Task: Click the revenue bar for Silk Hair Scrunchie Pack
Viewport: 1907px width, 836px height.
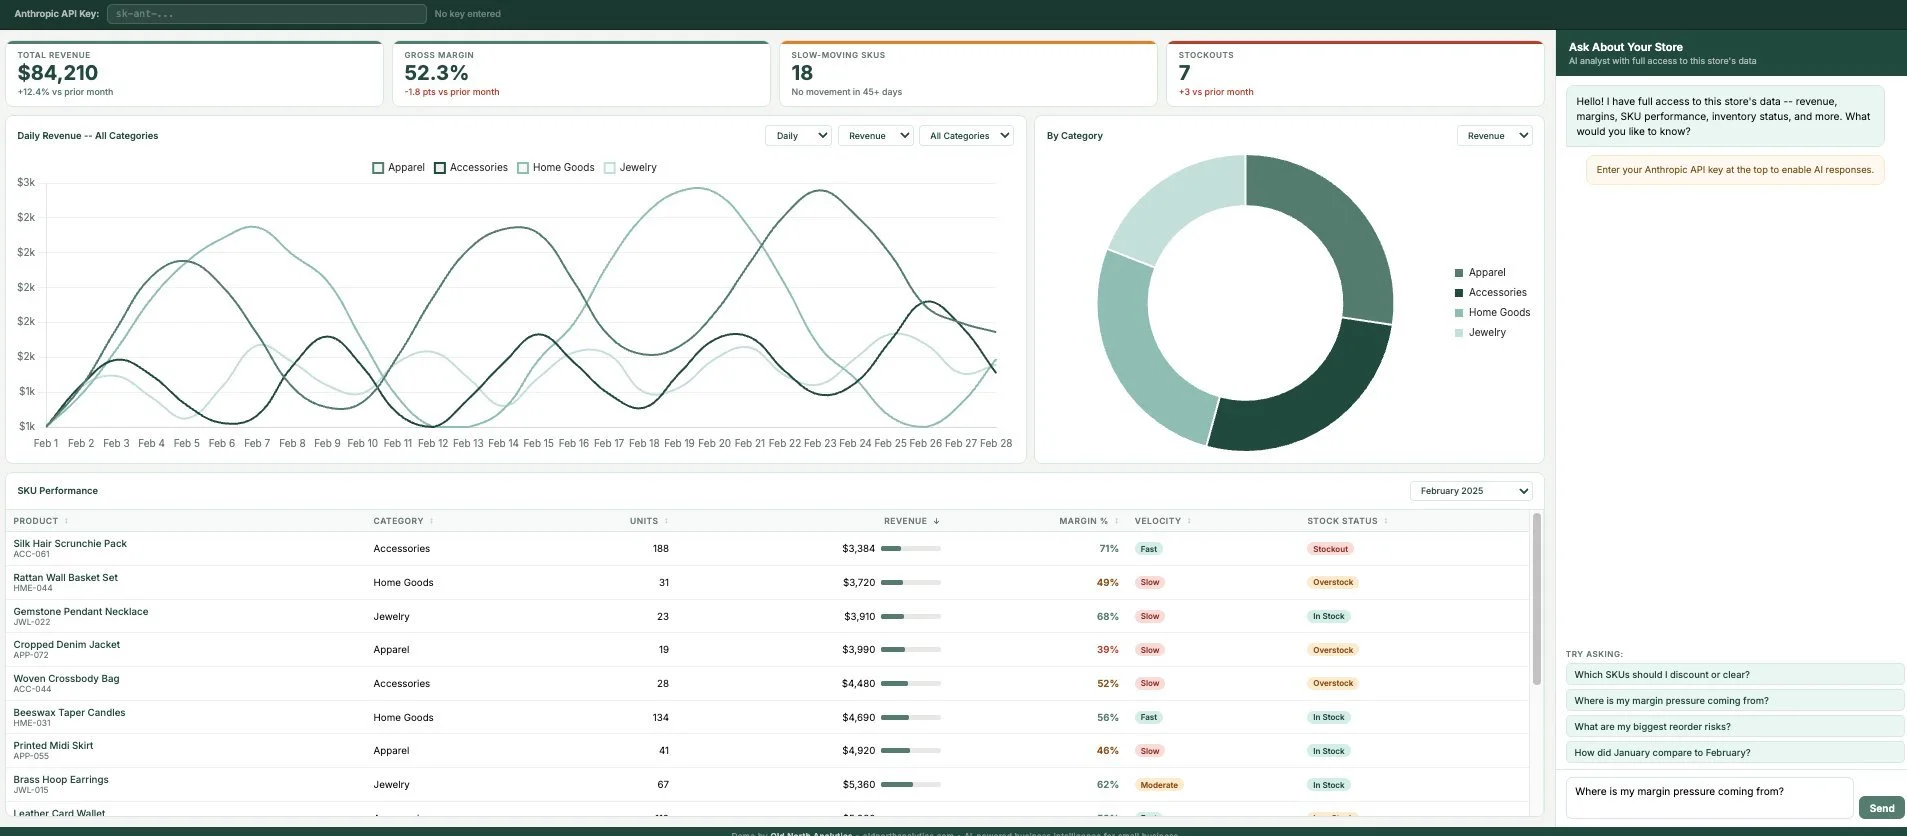Action: coord(910,549)
